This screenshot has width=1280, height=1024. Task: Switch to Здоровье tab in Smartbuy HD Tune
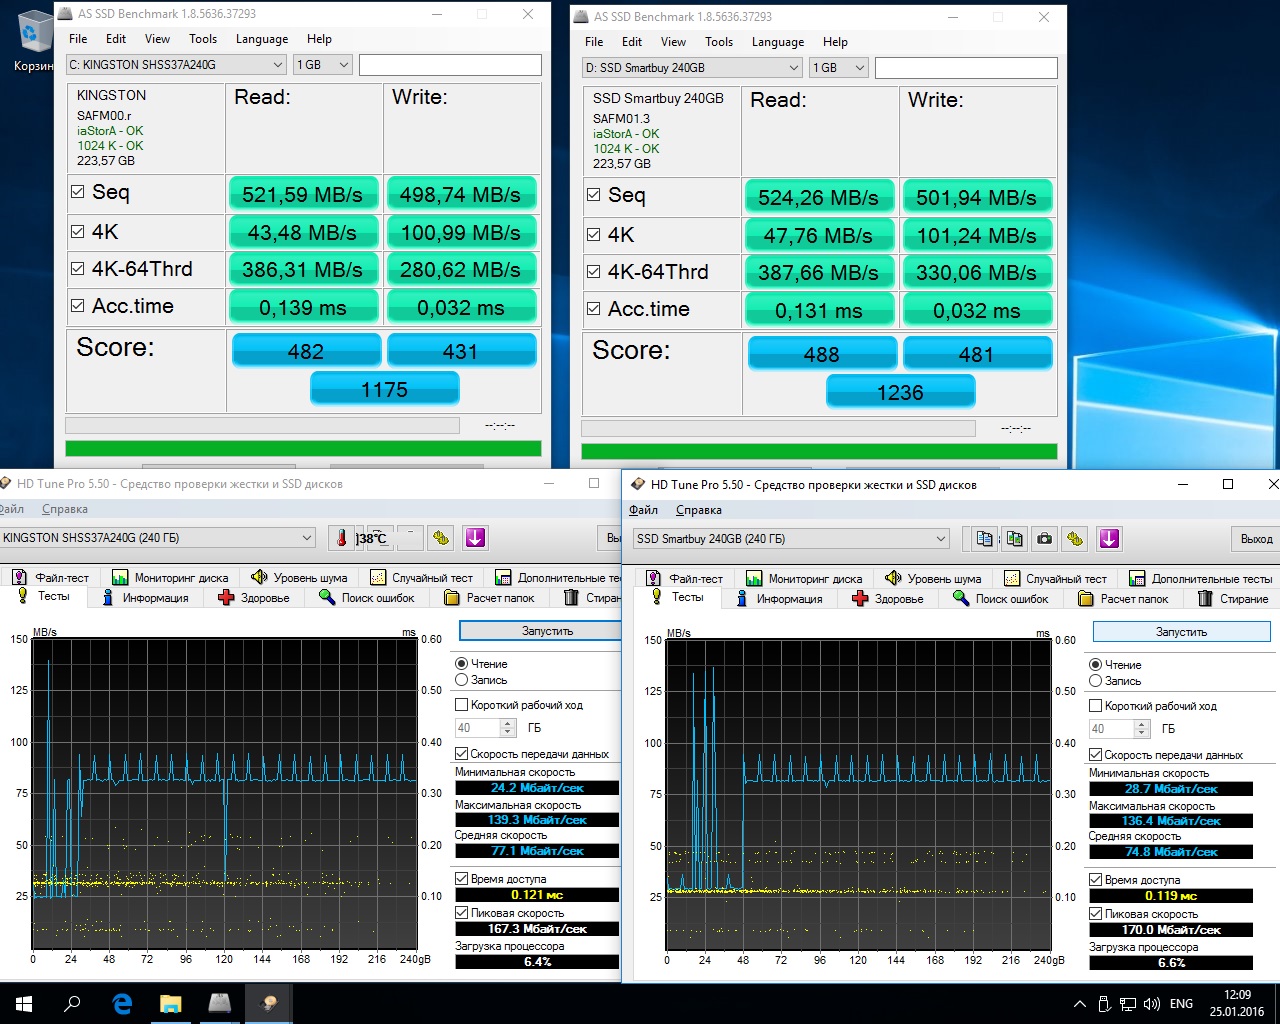click(888, 599)
